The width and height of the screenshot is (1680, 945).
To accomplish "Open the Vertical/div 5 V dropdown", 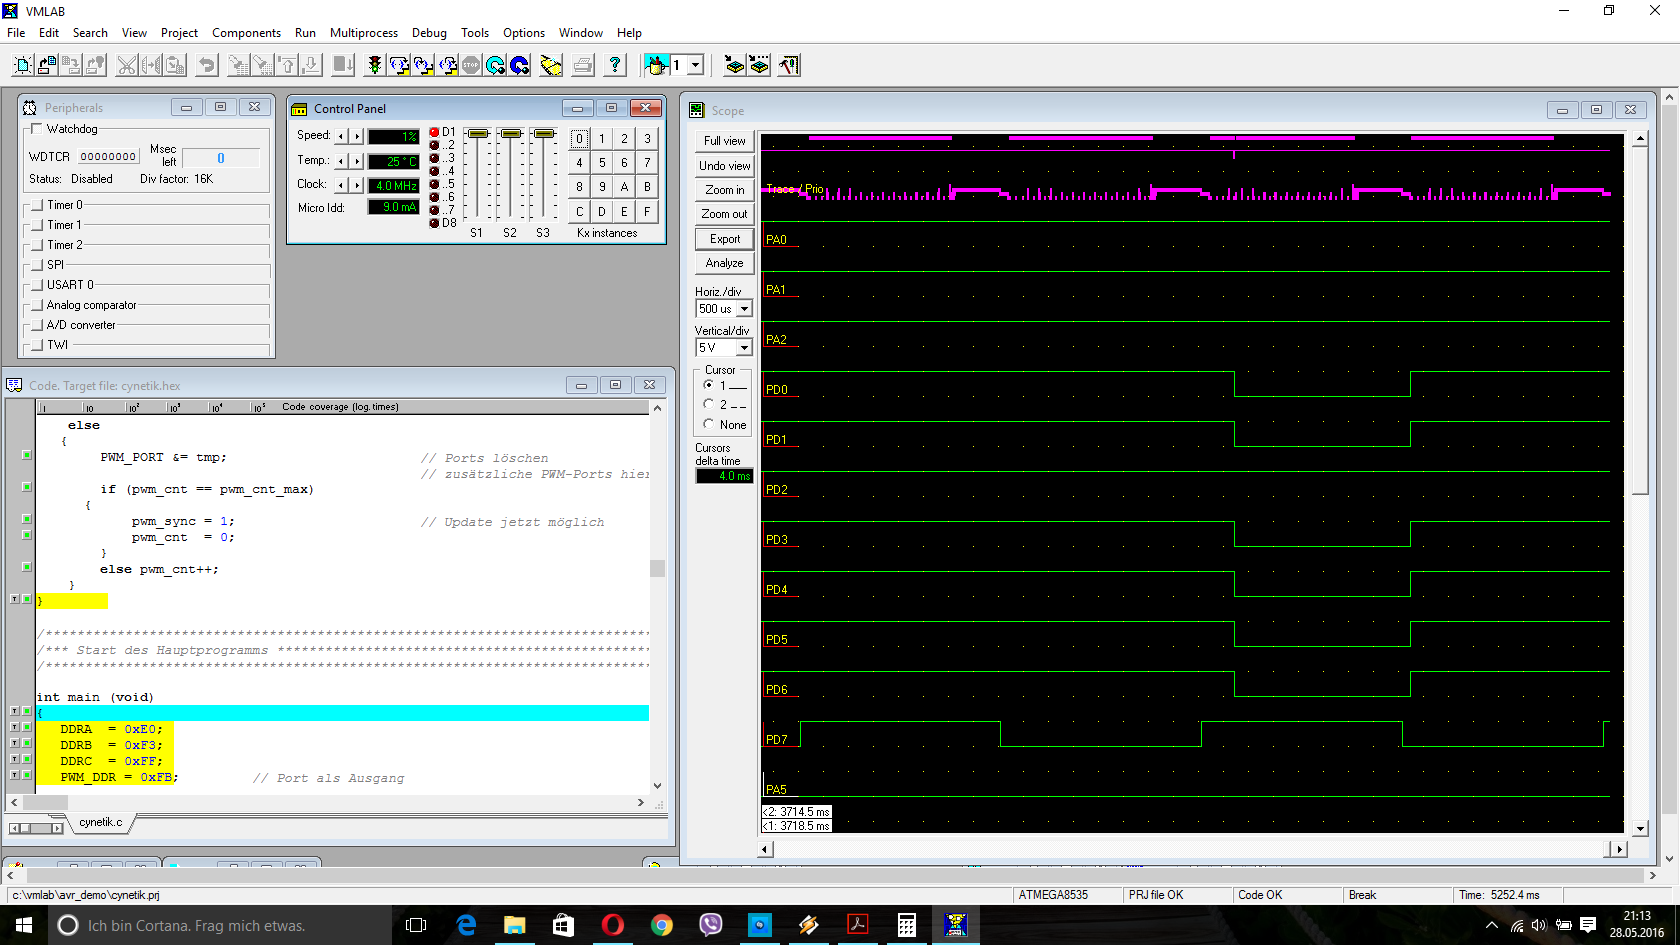I will [x=744, y=348].
